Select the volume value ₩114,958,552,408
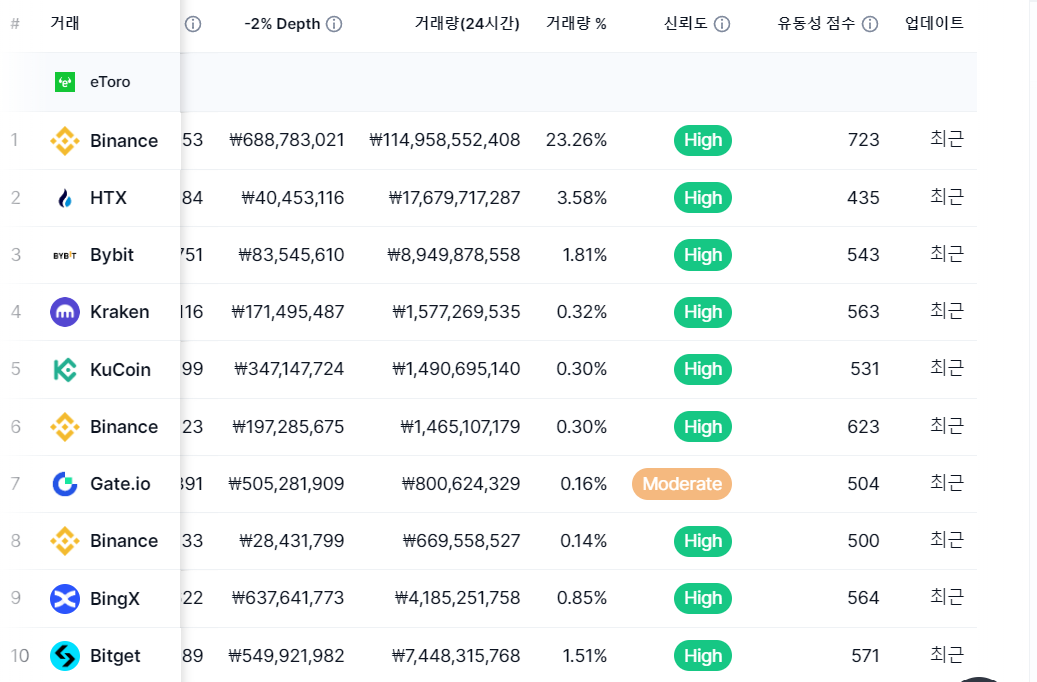Screen dimensions: 1037x682 click(x=444, y=140)
